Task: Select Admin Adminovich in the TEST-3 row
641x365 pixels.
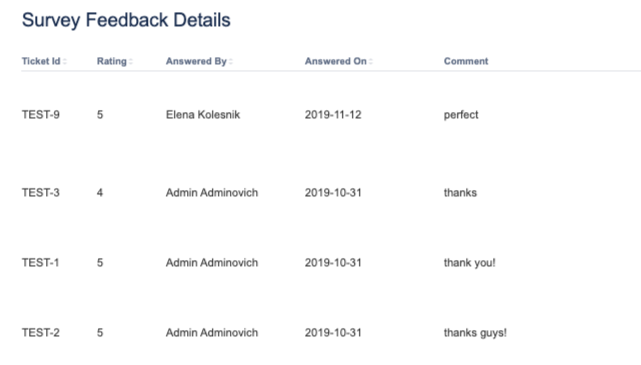Action: coord(212,193)
